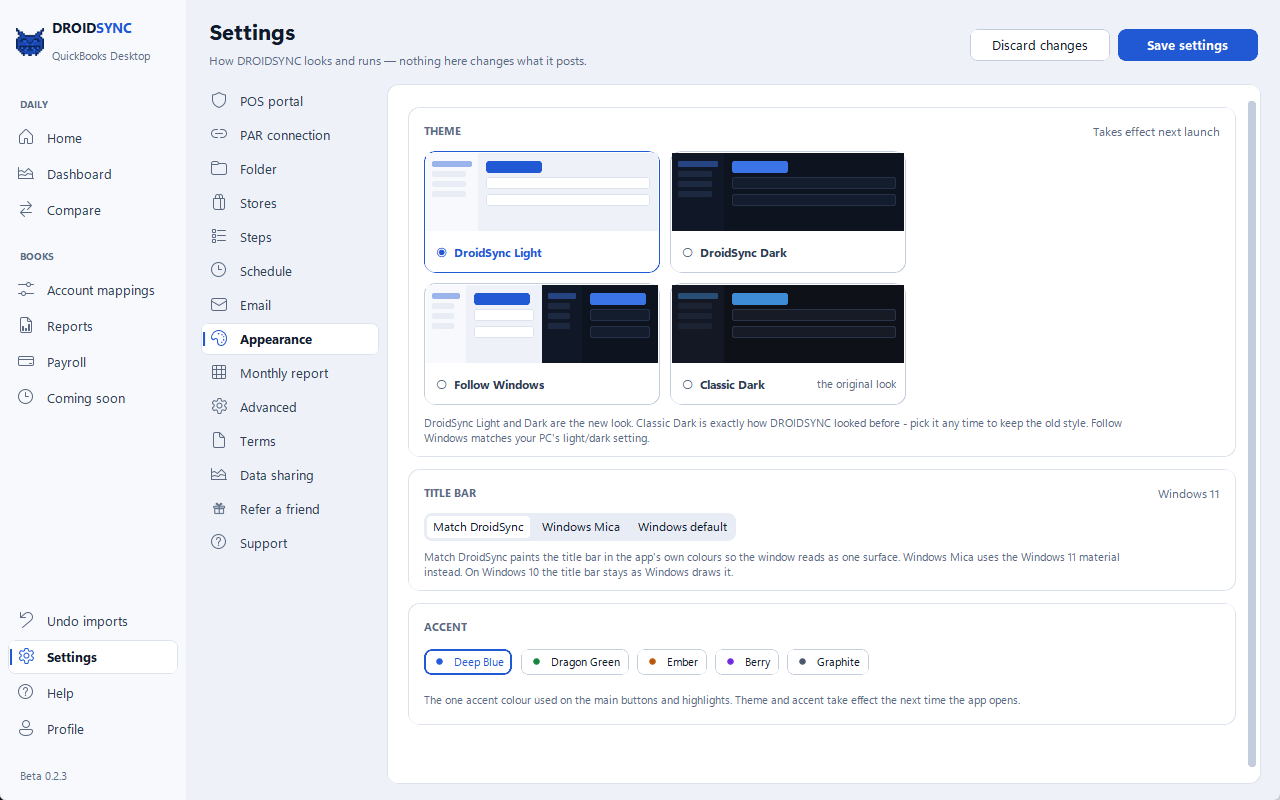
Task: Open the Support settings section
Action: (290, 543)
